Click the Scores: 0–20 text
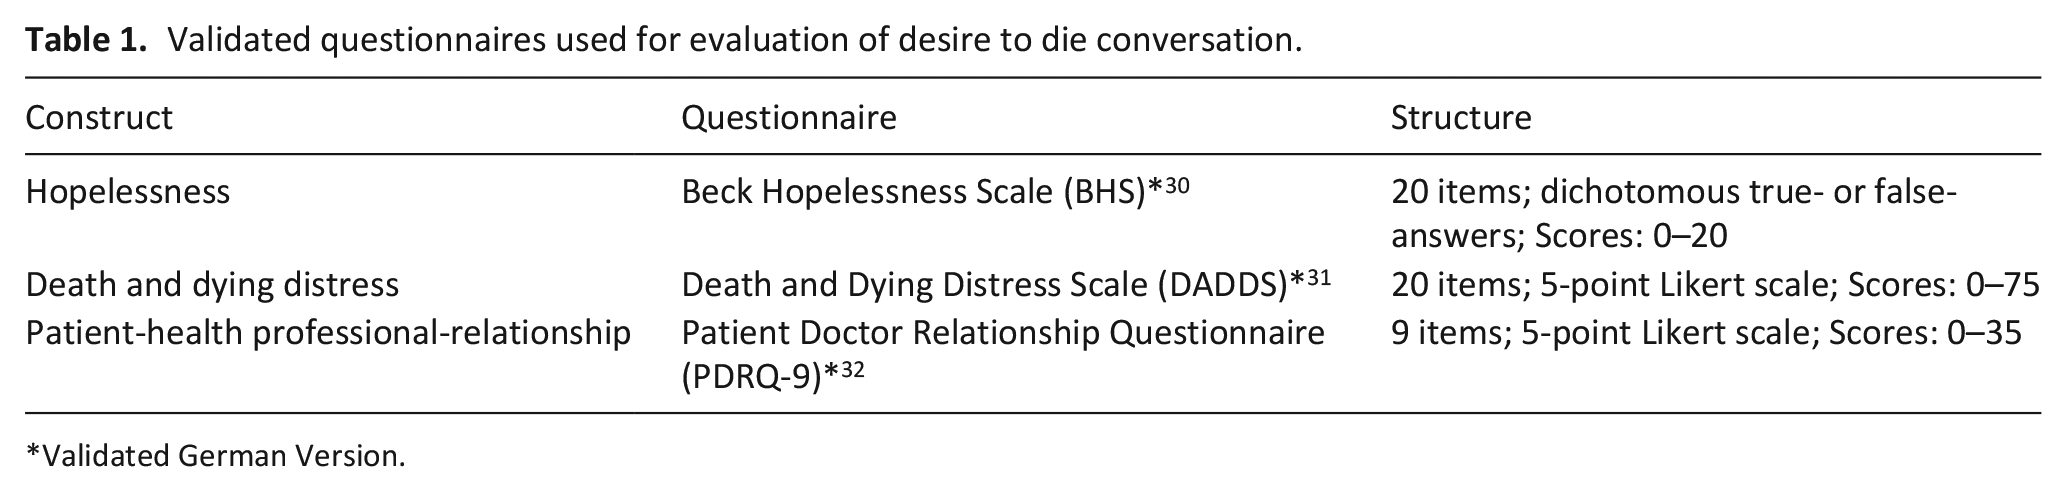 tap(1631, 236)
